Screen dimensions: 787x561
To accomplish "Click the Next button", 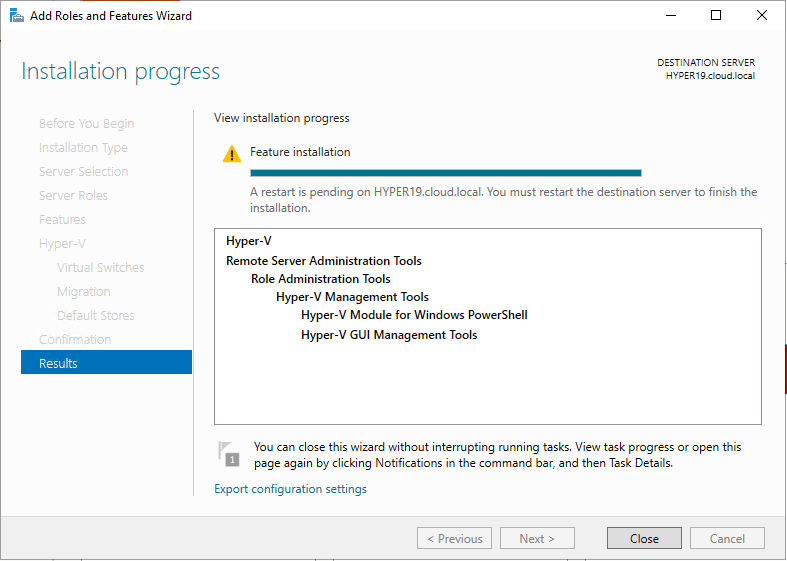I will click(537, 538).
